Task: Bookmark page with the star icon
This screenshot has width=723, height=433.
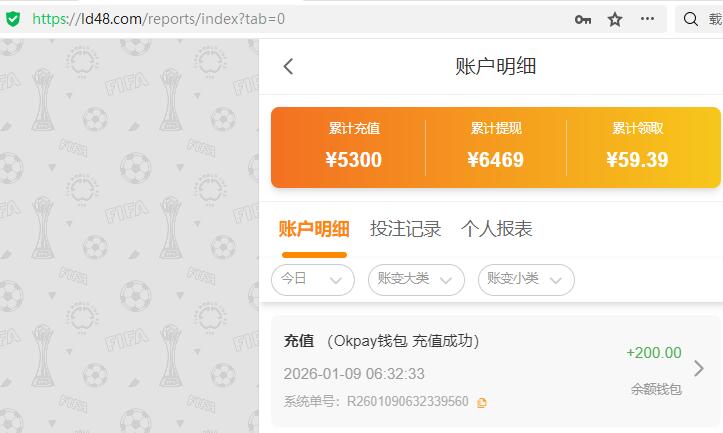Action: point(615,19)
